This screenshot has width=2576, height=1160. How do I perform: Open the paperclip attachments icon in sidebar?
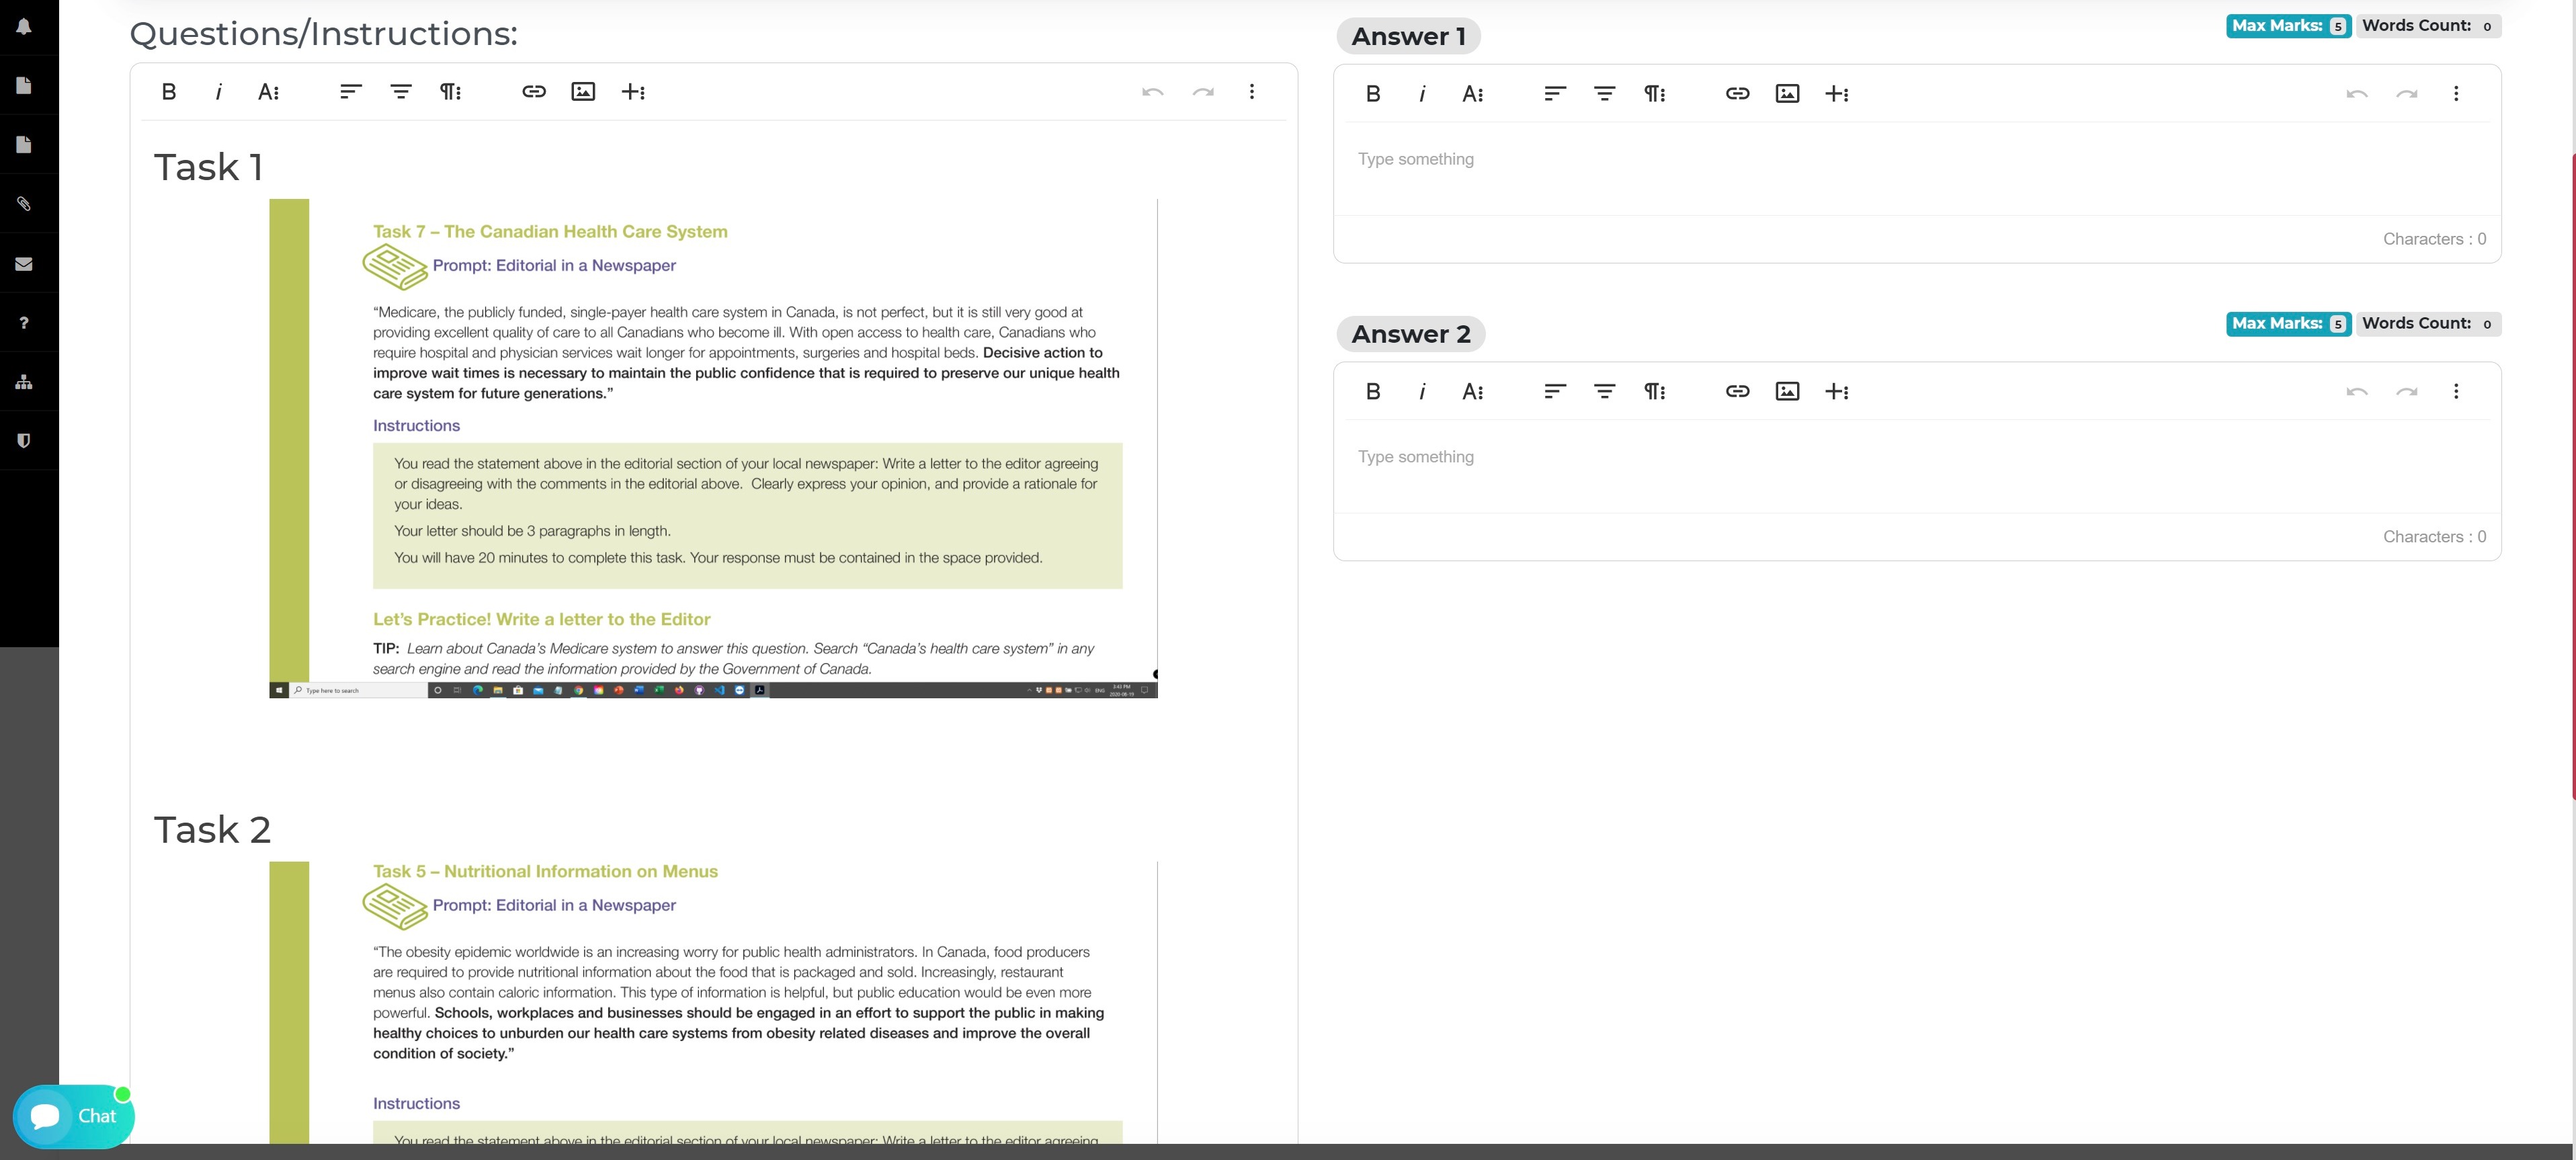24,203
